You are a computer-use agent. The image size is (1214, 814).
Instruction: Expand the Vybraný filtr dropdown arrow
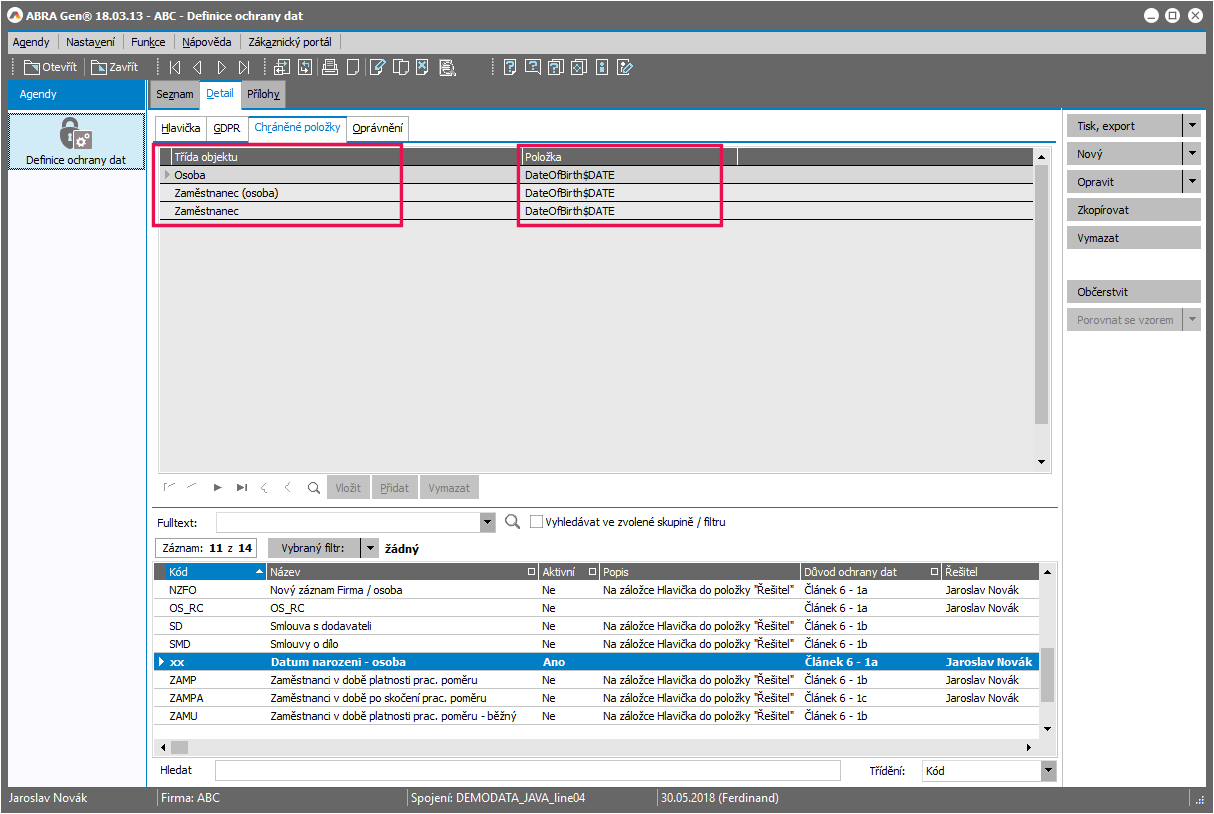(x=369, y=548)
